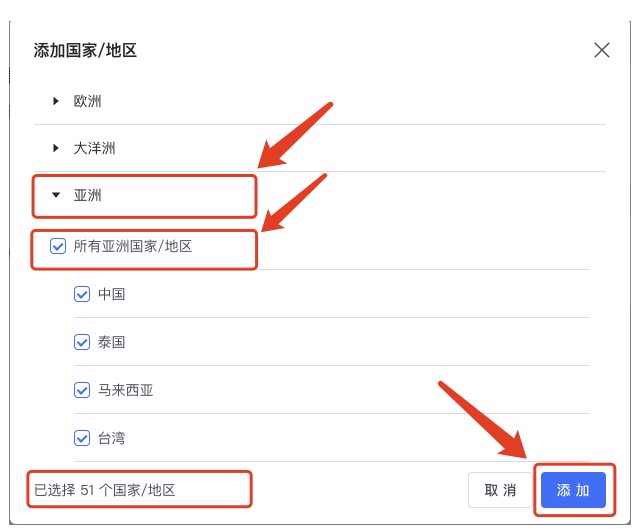Toggle the 台湾 checkbox
This screenshot has width=635, height=529.
[x=82, y=438]
